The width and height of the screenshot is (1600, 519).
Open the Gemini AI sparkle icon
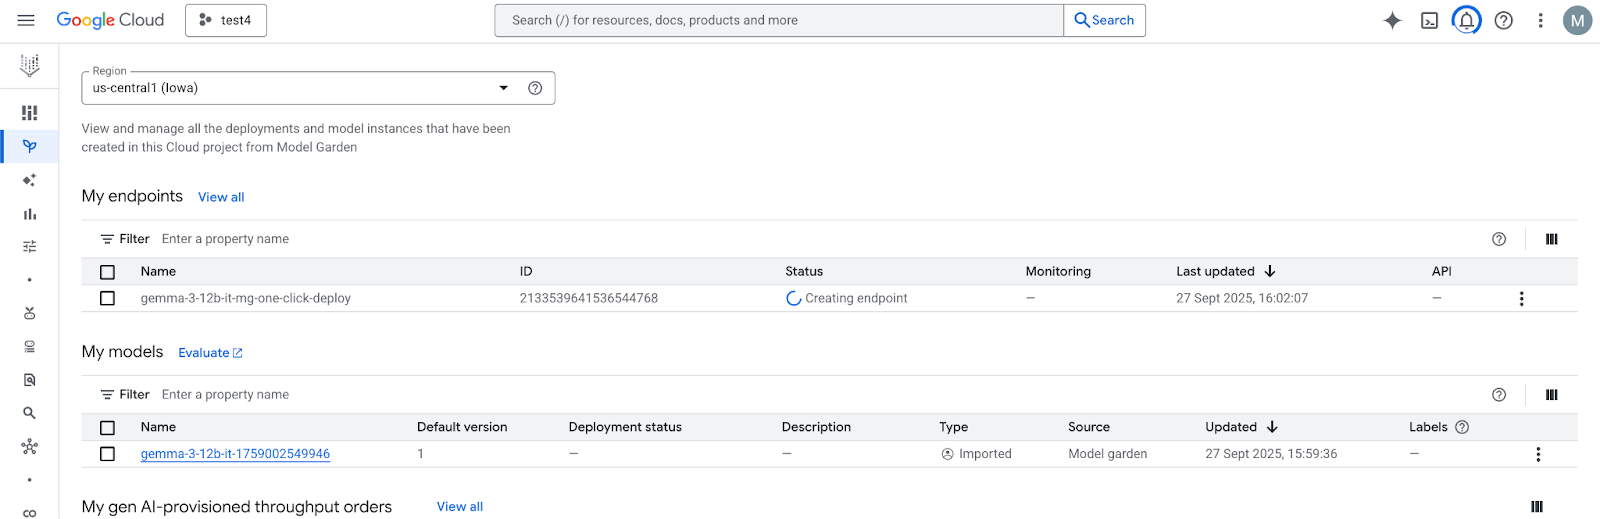point(1392,20)
